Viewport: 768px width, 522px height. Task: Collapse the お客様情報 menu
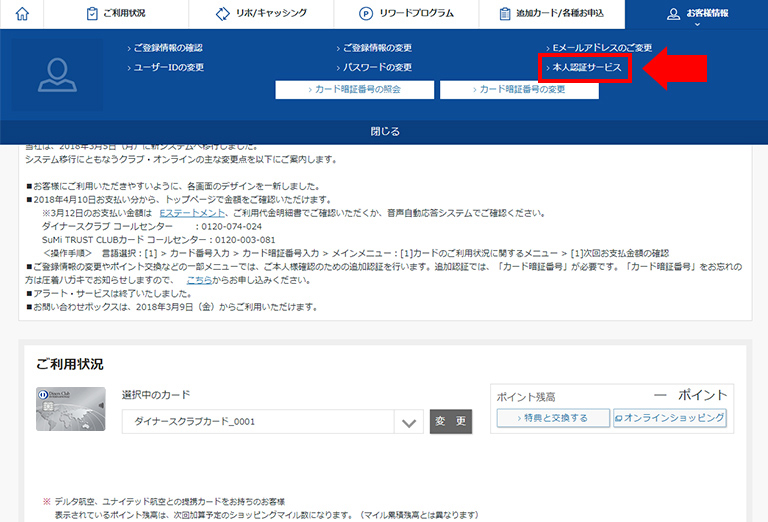pyautogui.click(x=696, y=15)
